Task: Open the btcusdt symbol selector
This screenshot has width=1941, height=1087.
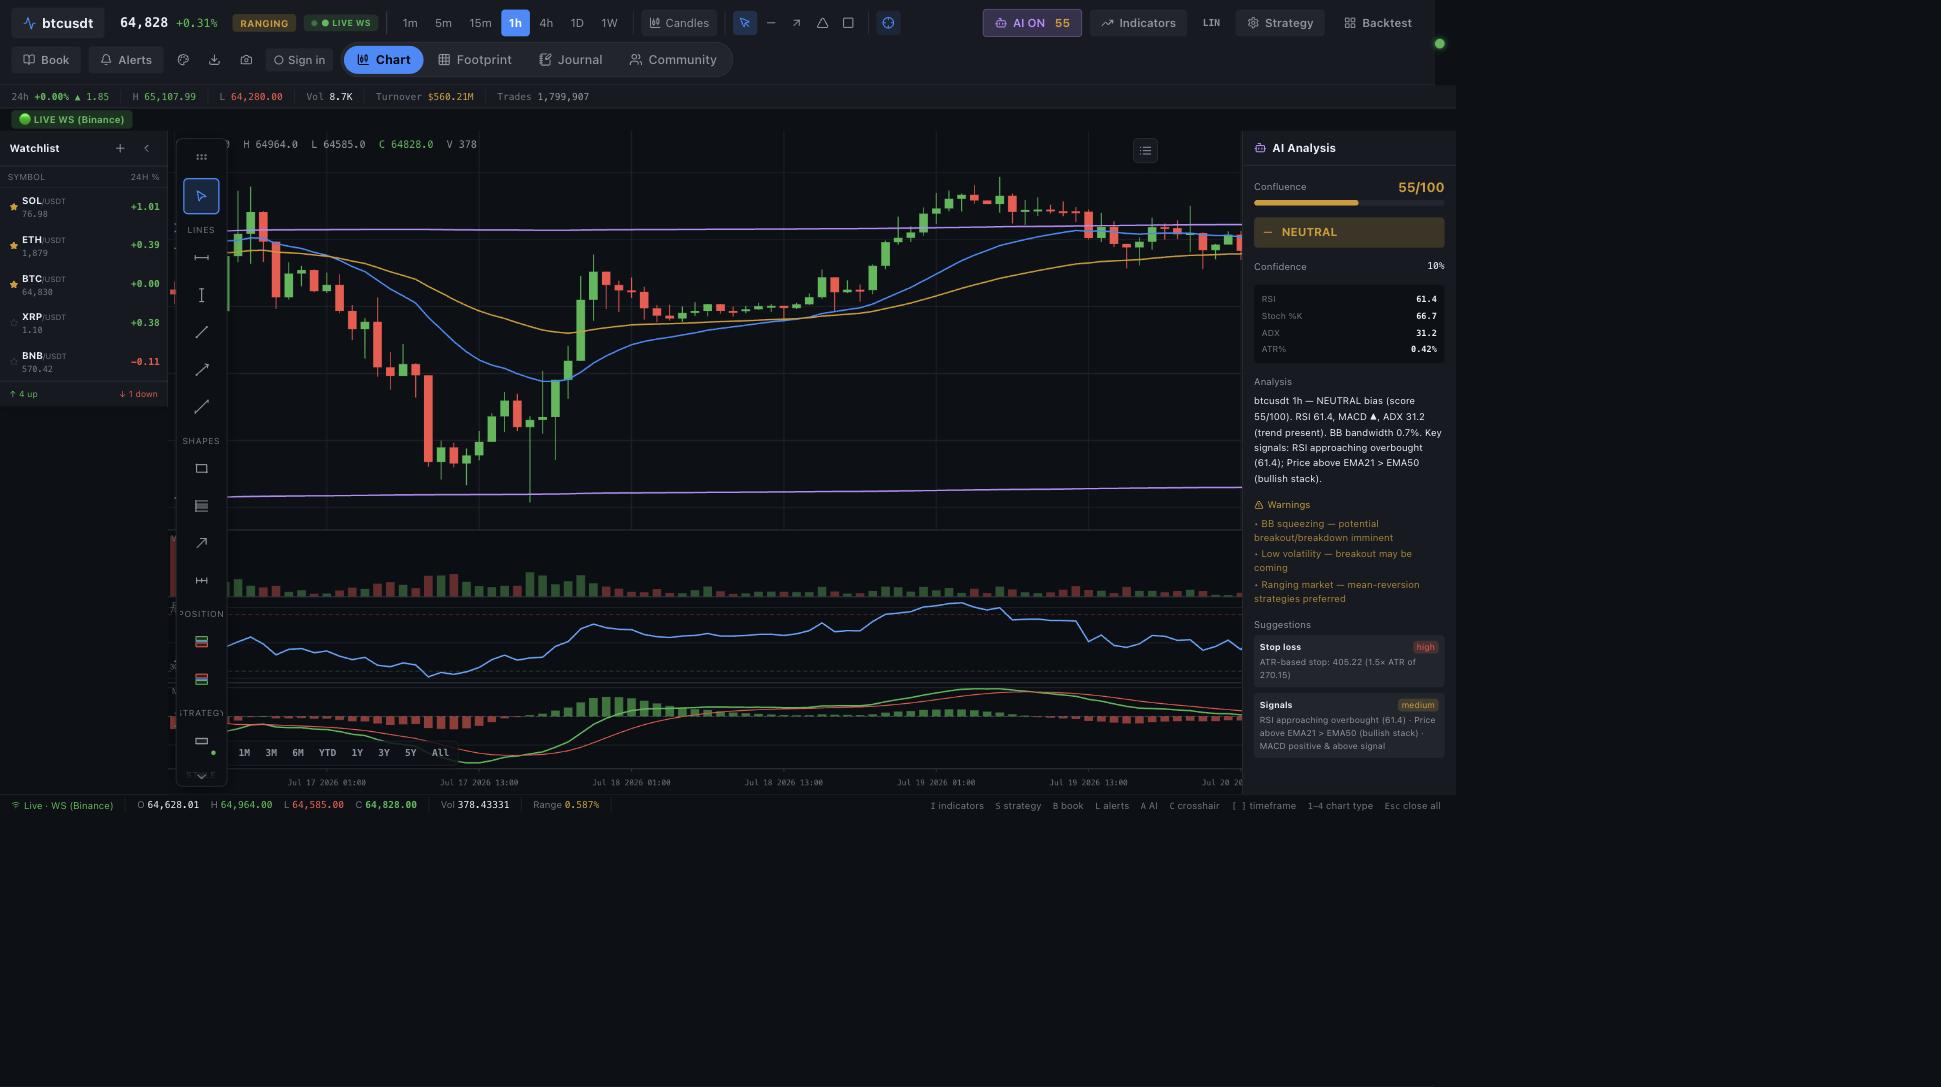Action: point(58,23)
